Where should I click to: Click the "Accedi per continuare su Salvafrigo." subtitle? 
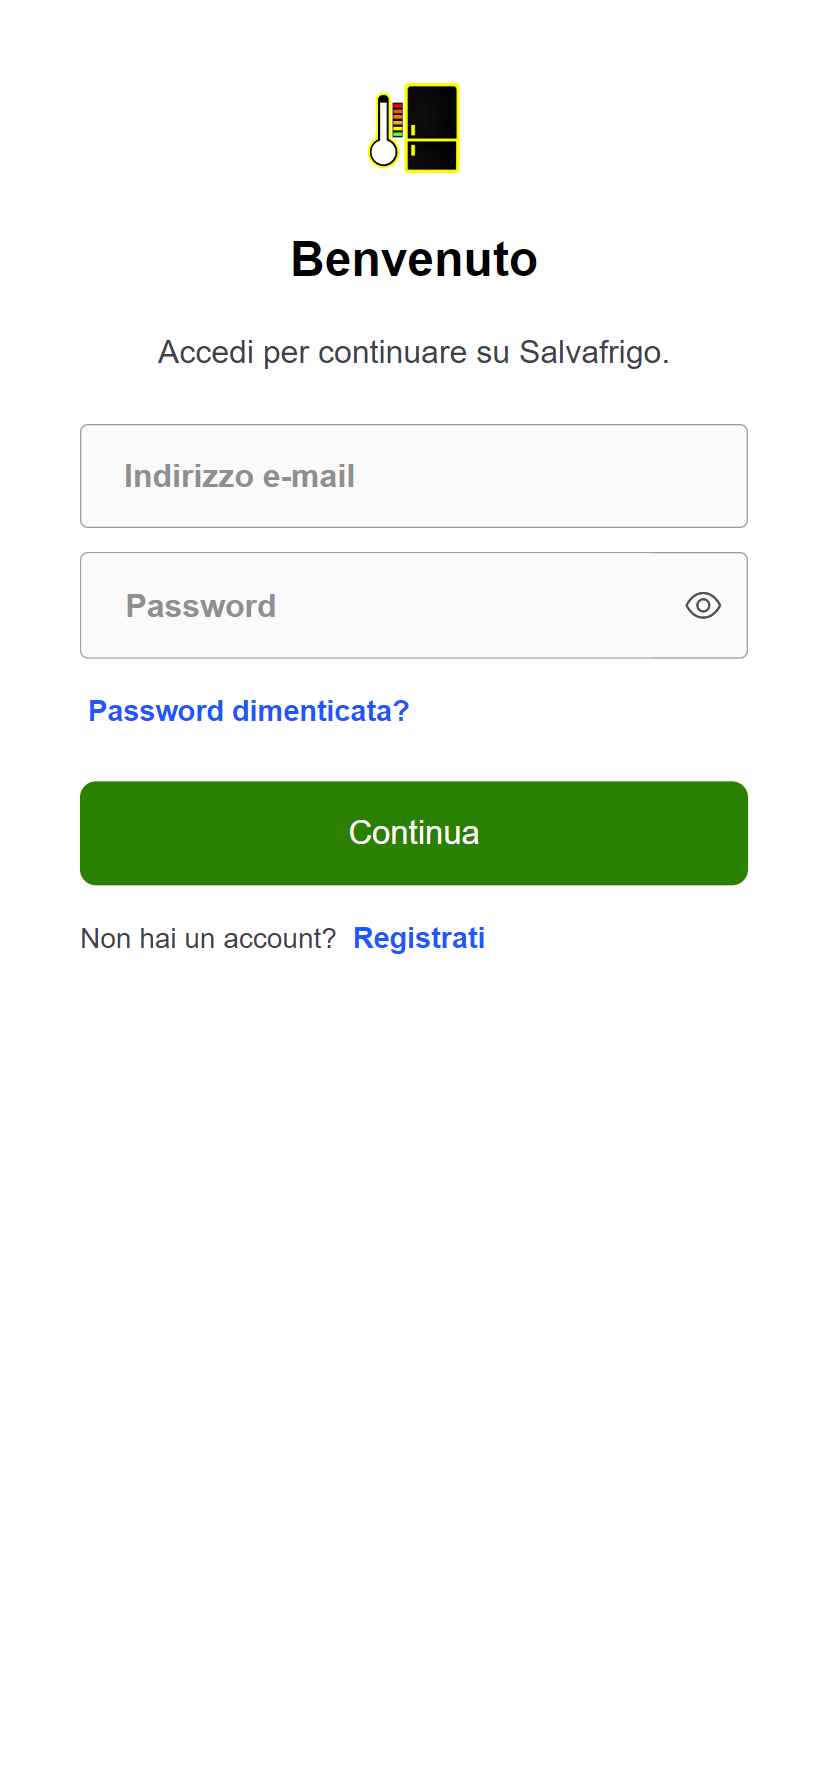coord(414,352)
